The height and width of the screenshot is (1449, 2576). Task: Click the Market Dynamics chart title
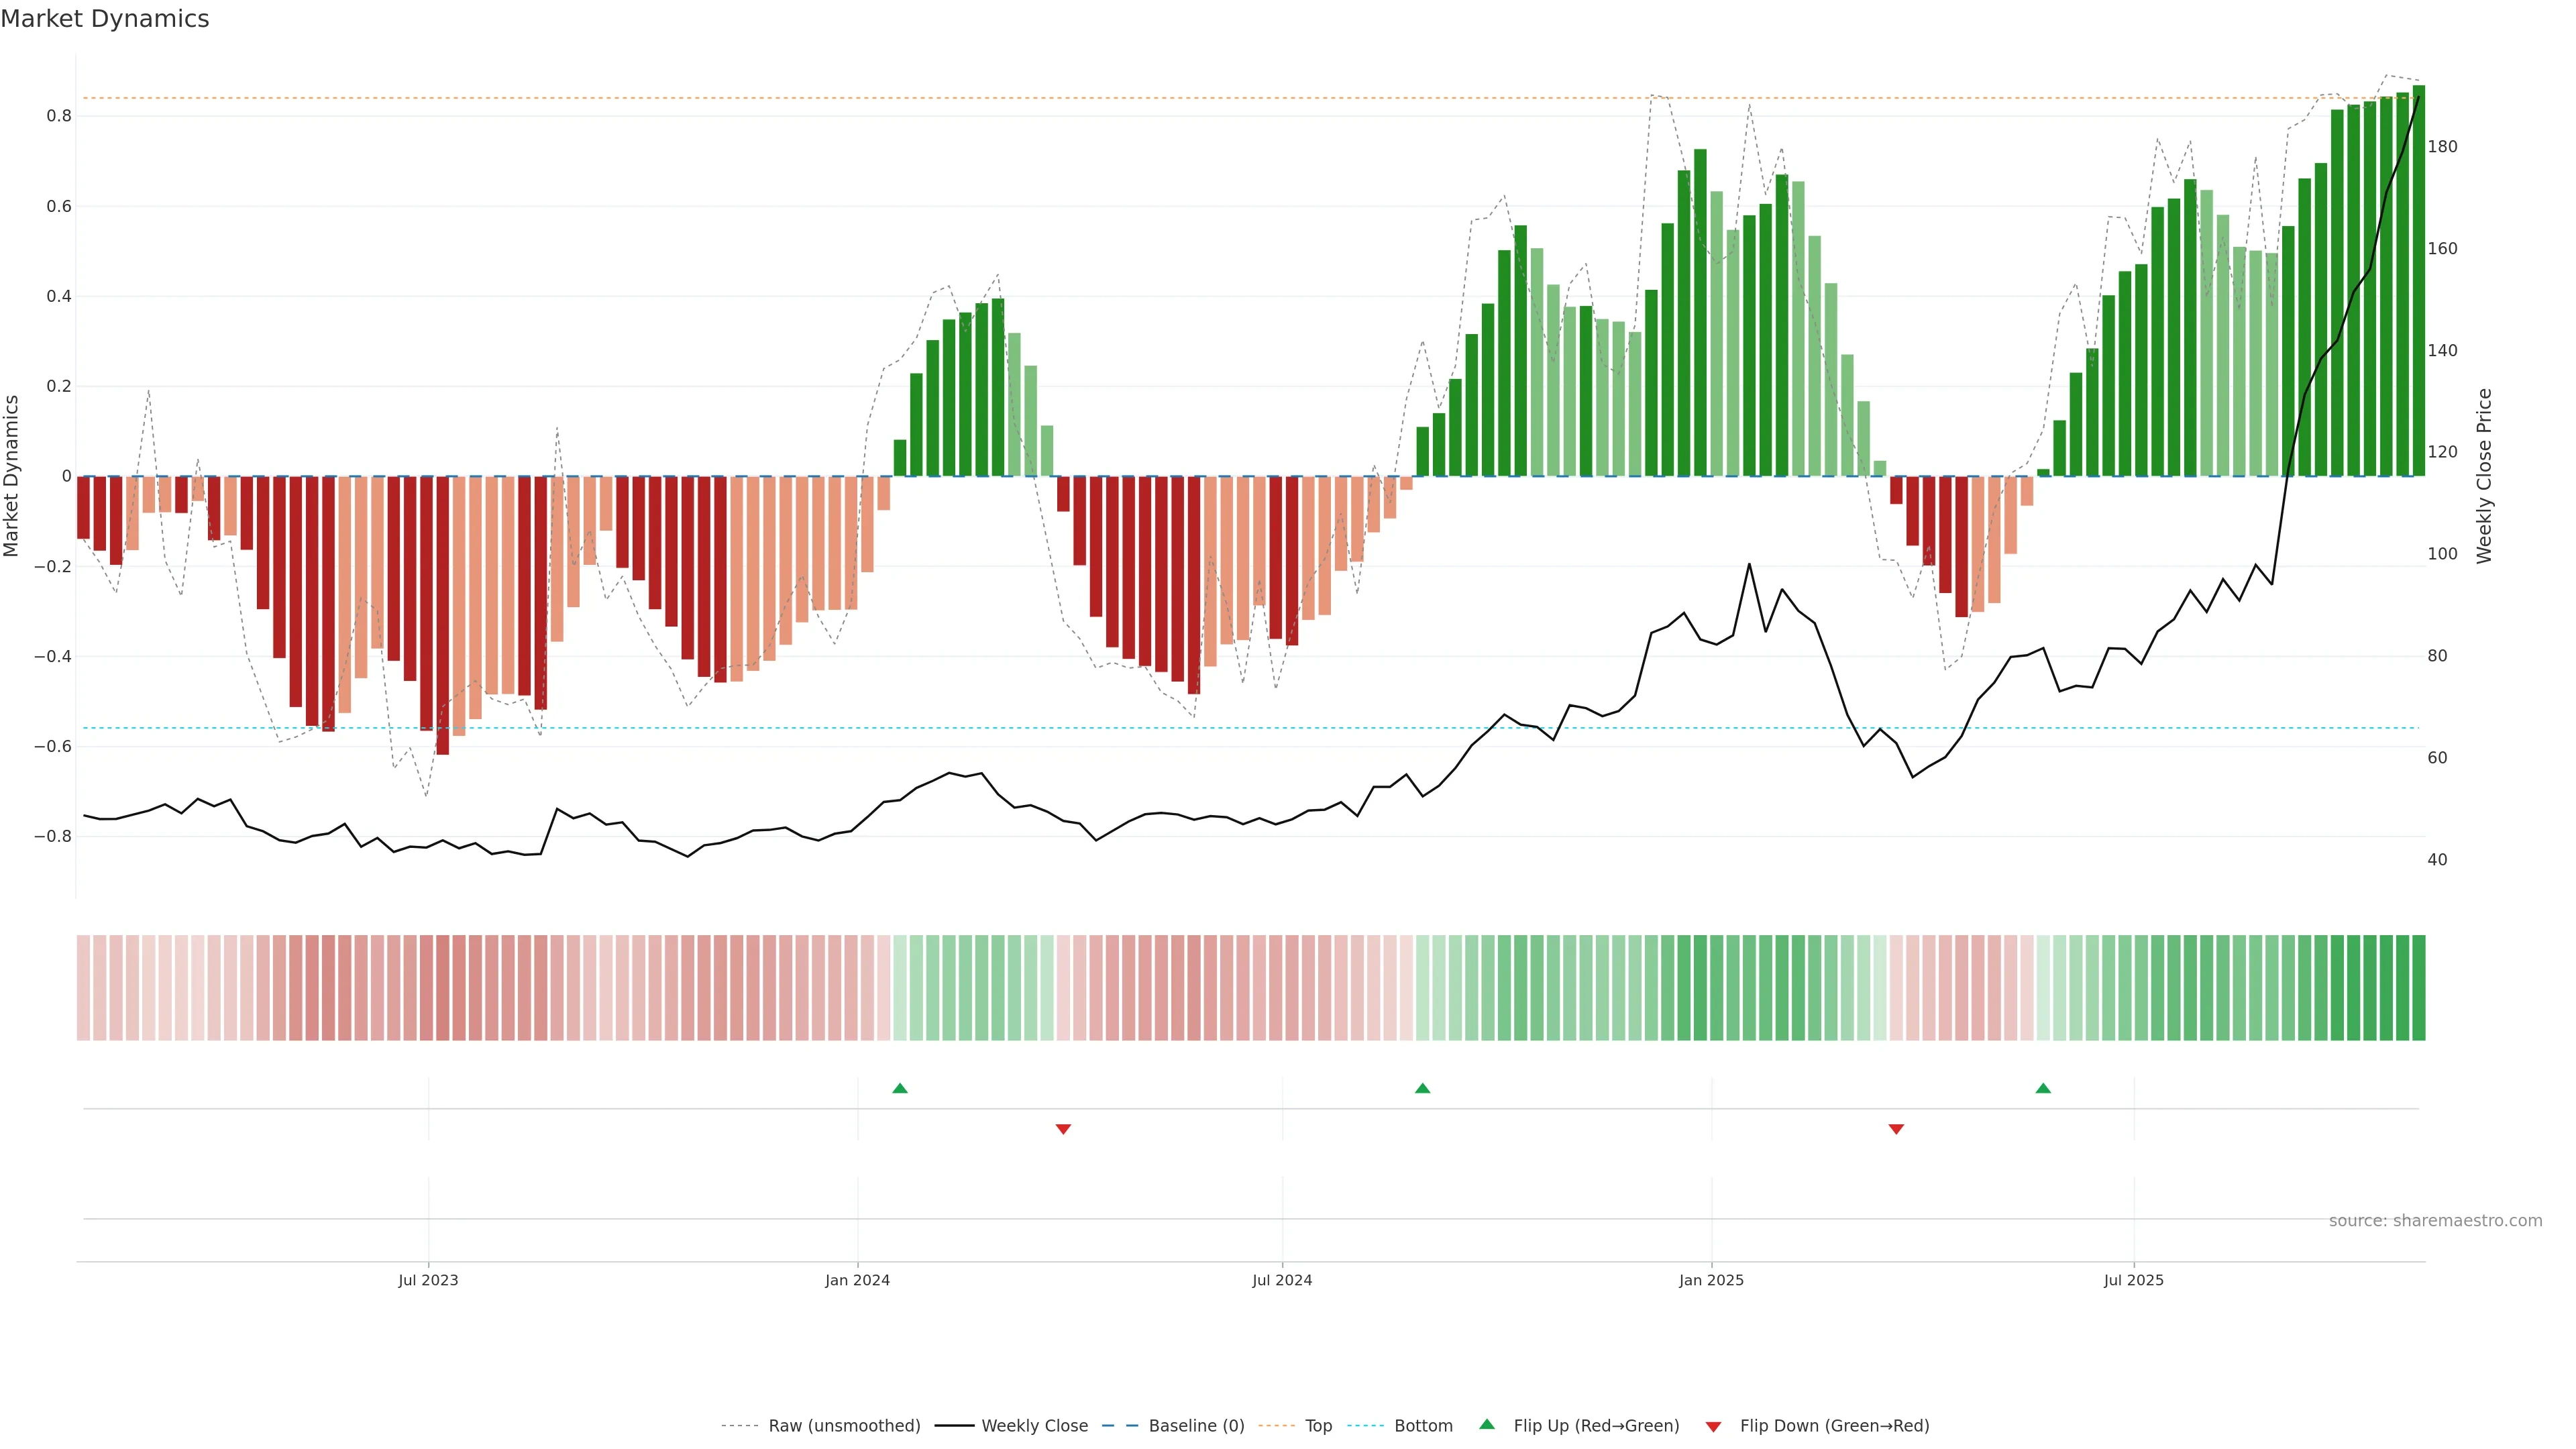105,19
